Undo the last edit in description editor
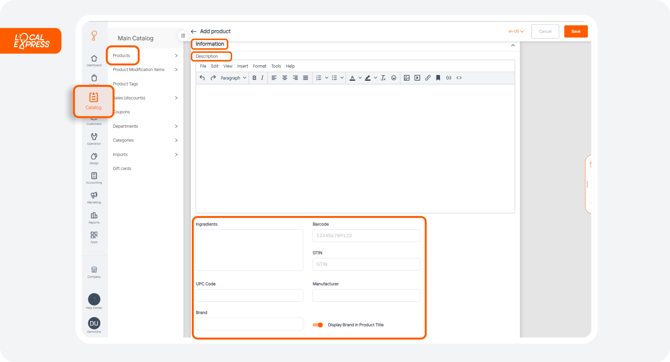This screenshot has height=362, width=670. click(202, 78)
